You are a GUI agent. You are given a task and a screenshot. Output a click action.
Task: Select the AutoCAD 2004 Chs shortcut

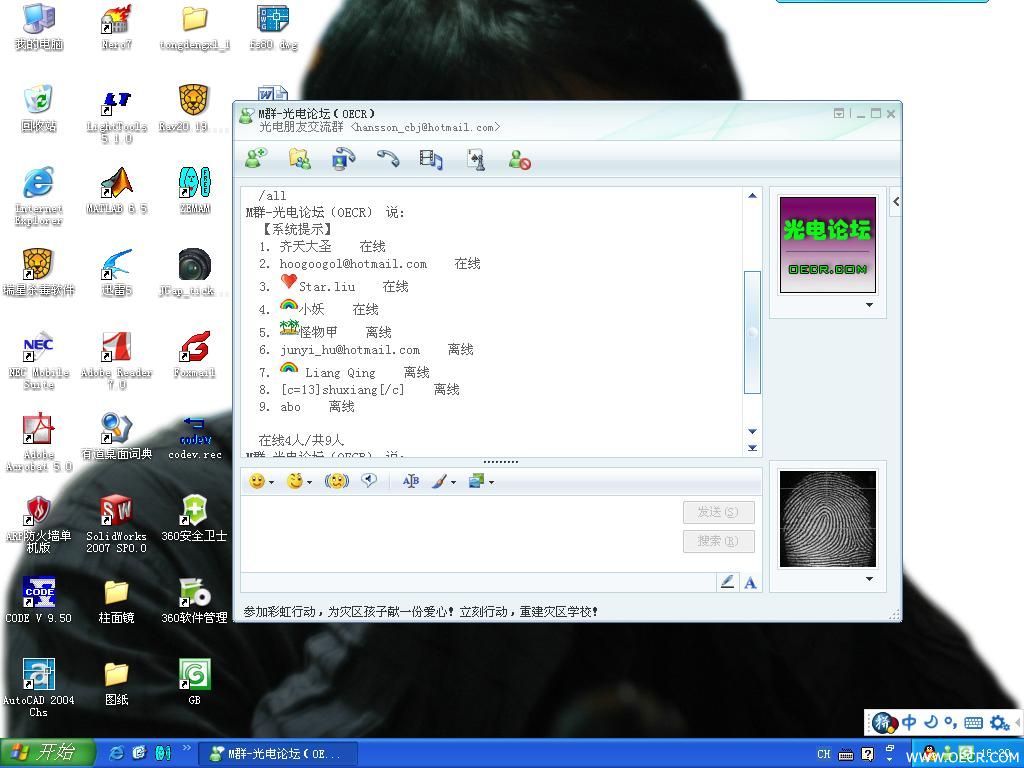coord(39,688)
